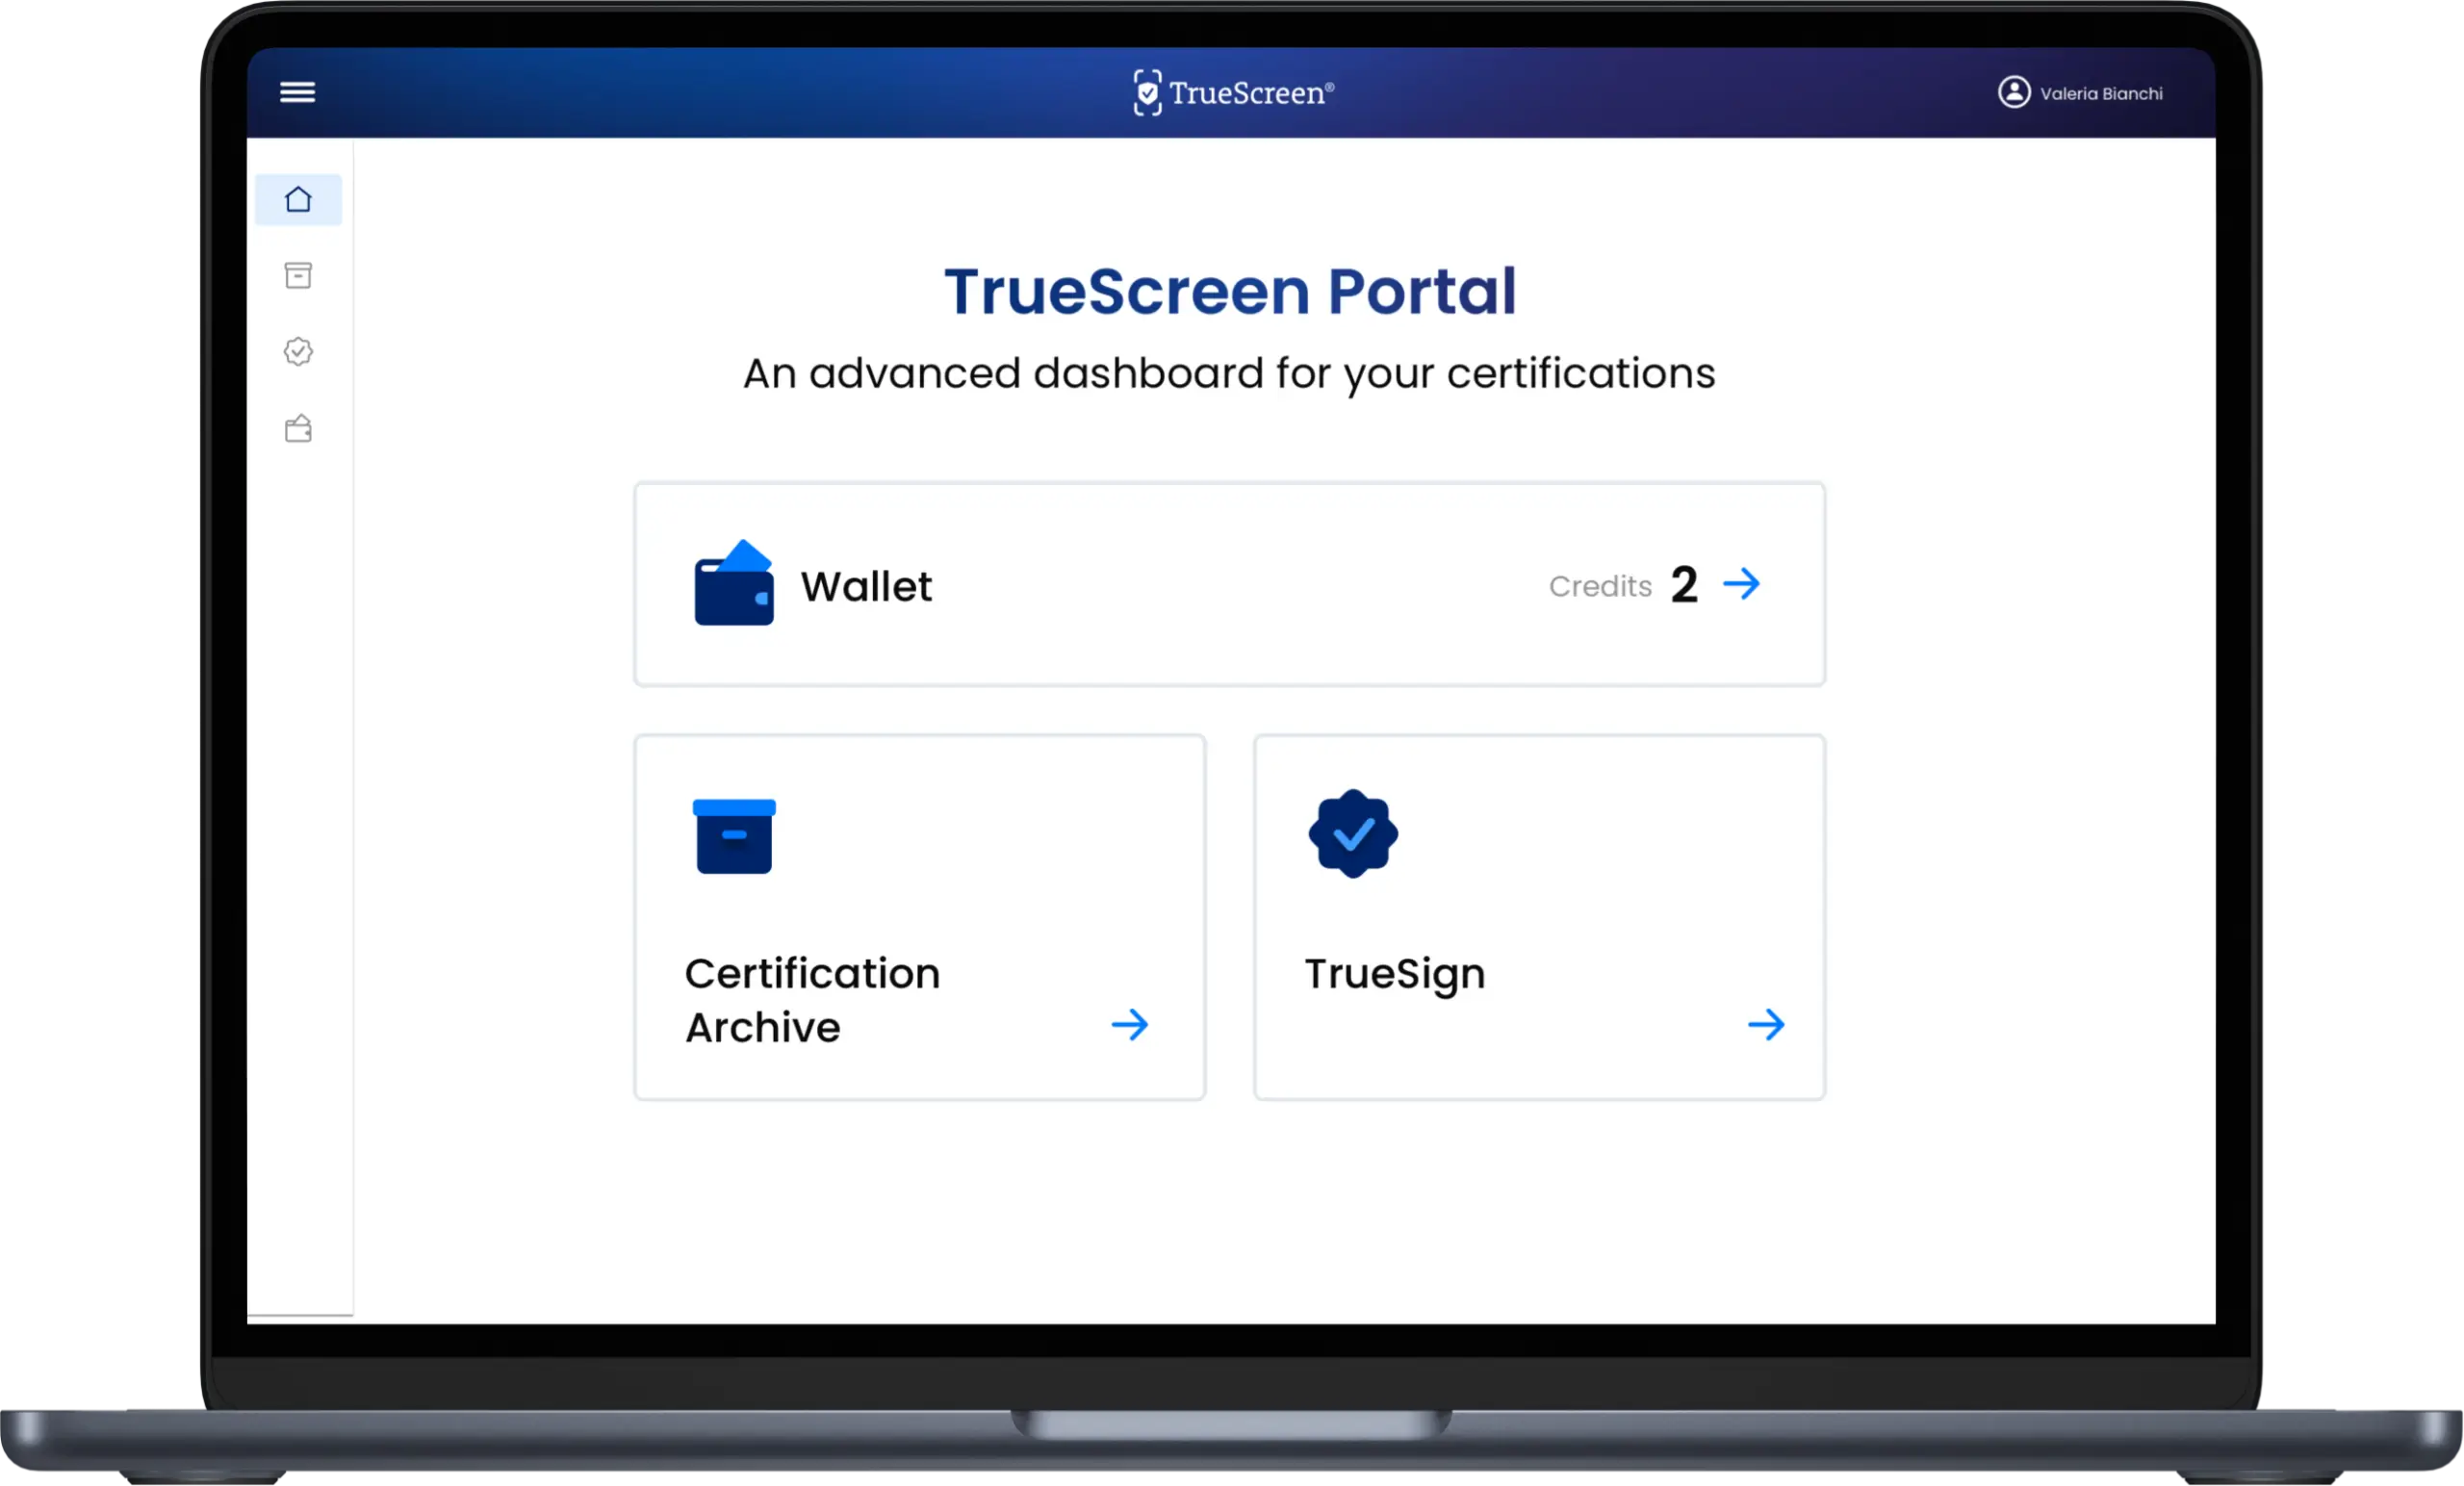Click the Valeria Bianchi account name

[2100, 93]
